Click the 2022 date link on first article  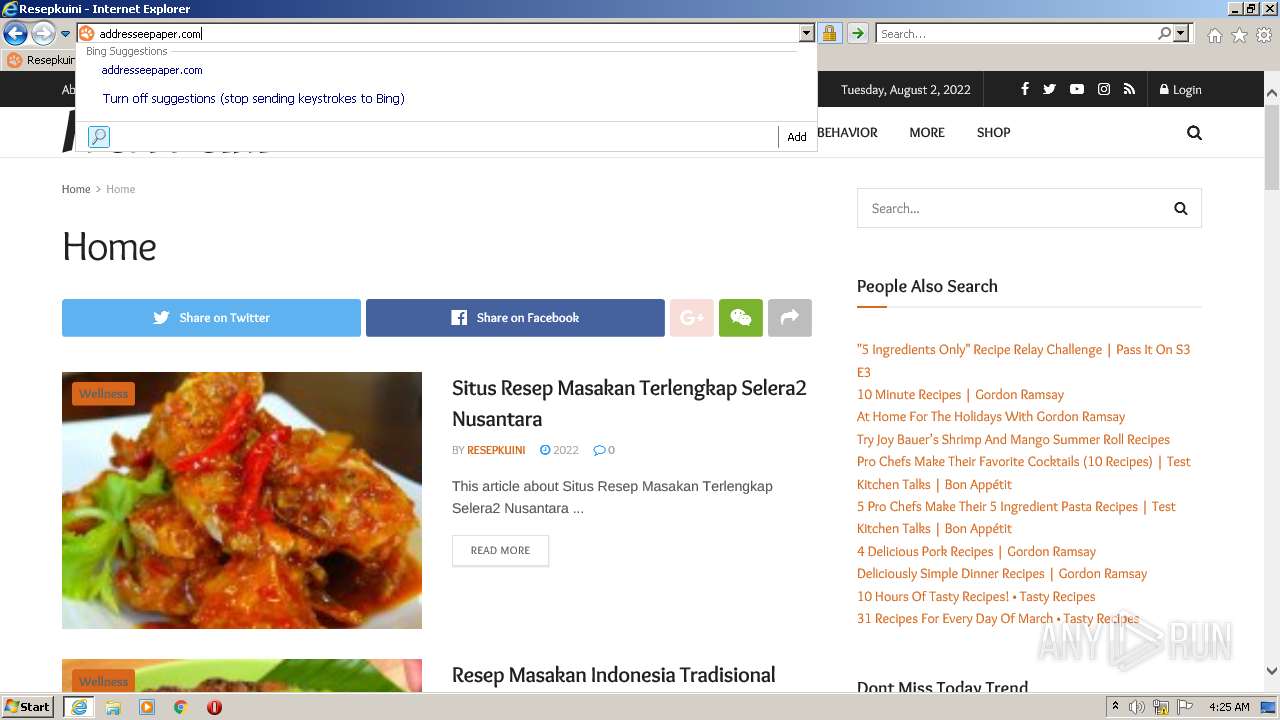point(559,450)
